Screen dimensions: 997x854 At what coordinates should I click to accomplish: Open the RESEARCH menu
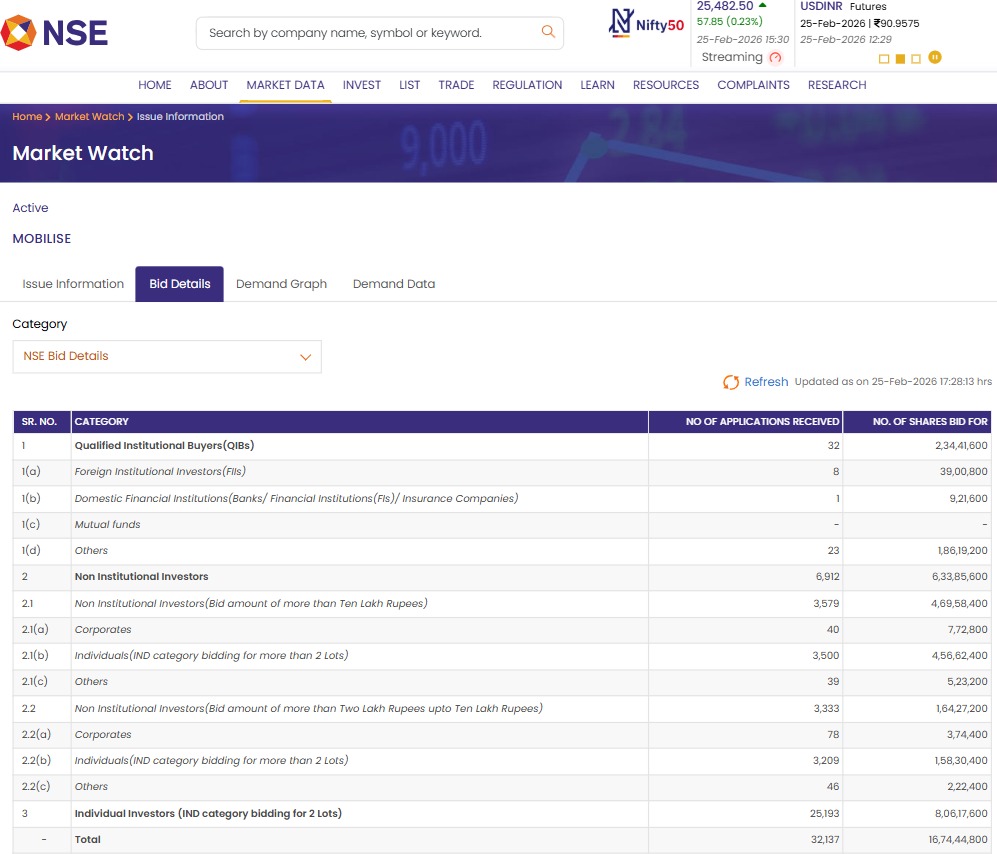pyautogui.click(x=837, y=85)
